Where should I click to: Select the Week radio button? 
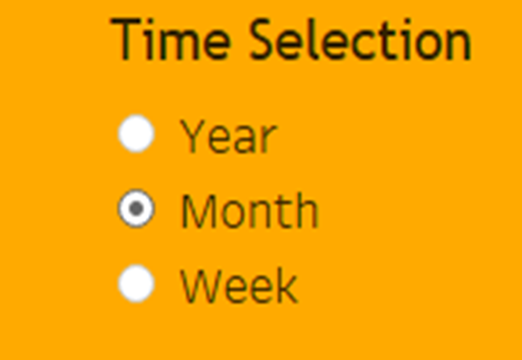click(x=136, y=284)
